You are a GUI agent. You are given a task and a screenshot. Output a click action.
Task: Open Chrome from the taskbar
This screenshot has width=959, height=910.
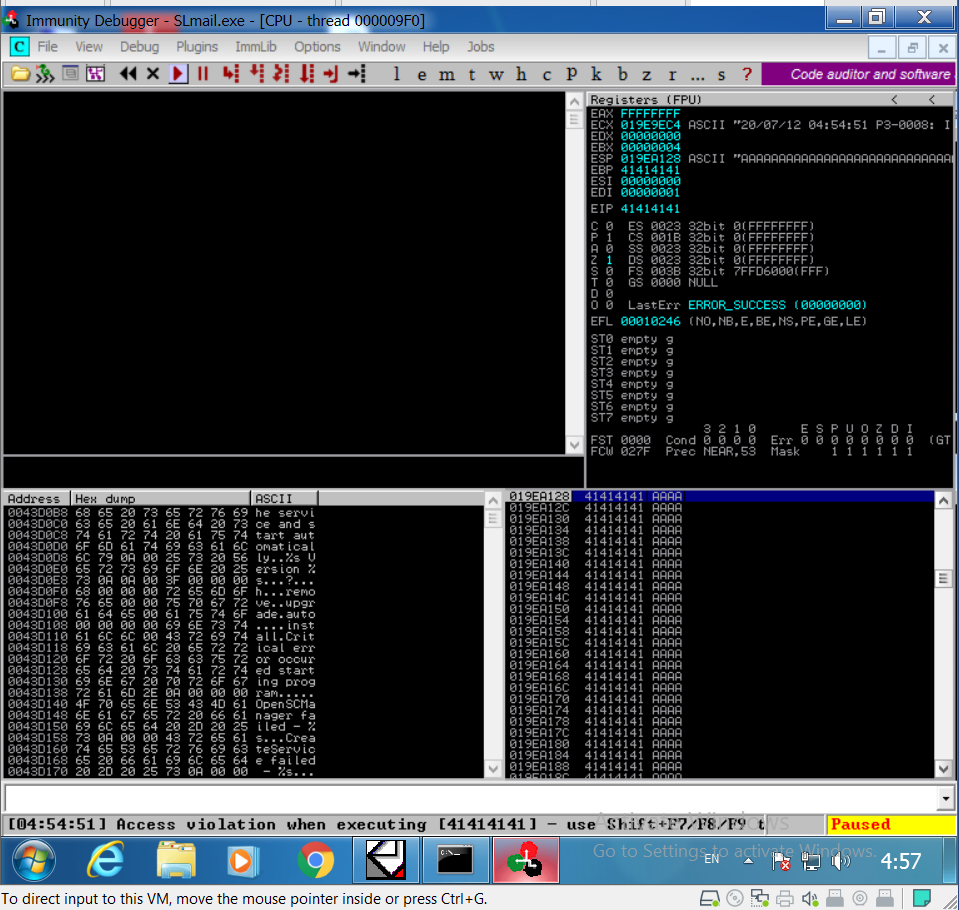pyautogui.click(x=316, y=860)
